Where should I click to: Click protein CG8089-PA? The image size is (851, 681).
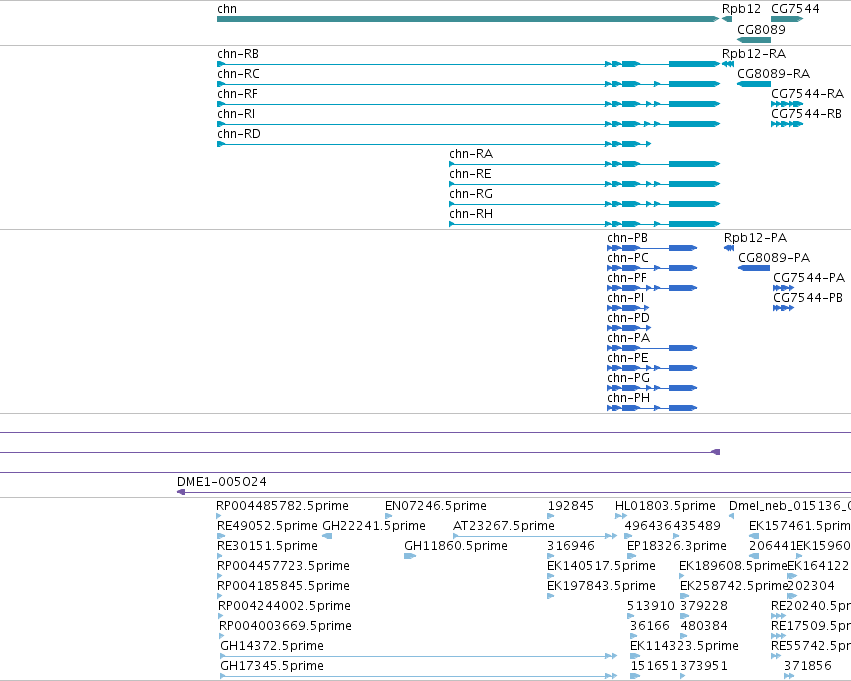[x=774, y=258]
